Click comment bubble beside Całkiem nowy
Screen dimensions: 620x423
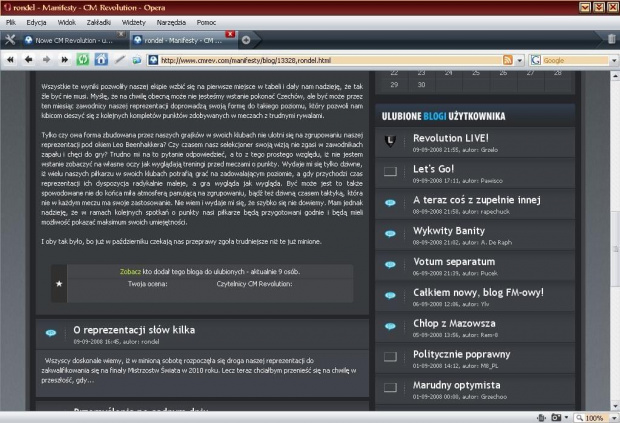coord(390,295)
